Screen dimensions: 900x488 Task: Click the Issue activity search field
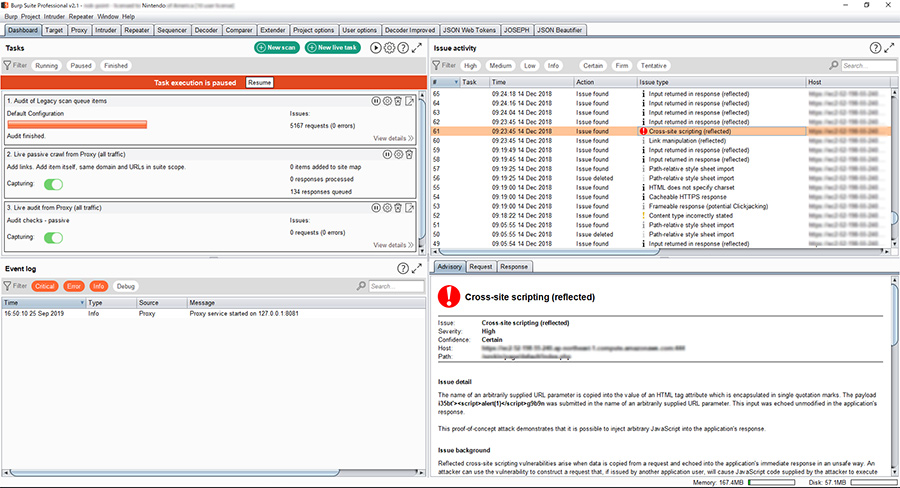point(866,65)
